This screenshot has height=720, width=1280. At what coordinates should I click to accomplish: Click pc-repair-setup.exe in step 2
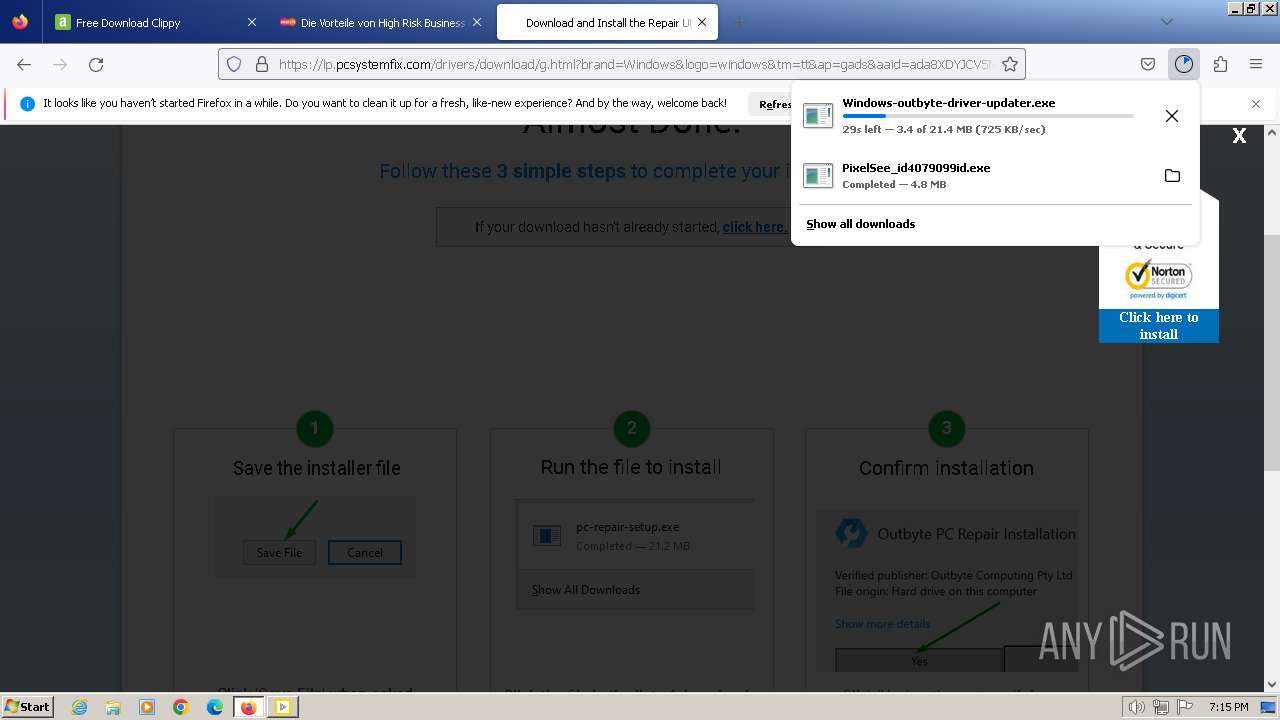627,527
